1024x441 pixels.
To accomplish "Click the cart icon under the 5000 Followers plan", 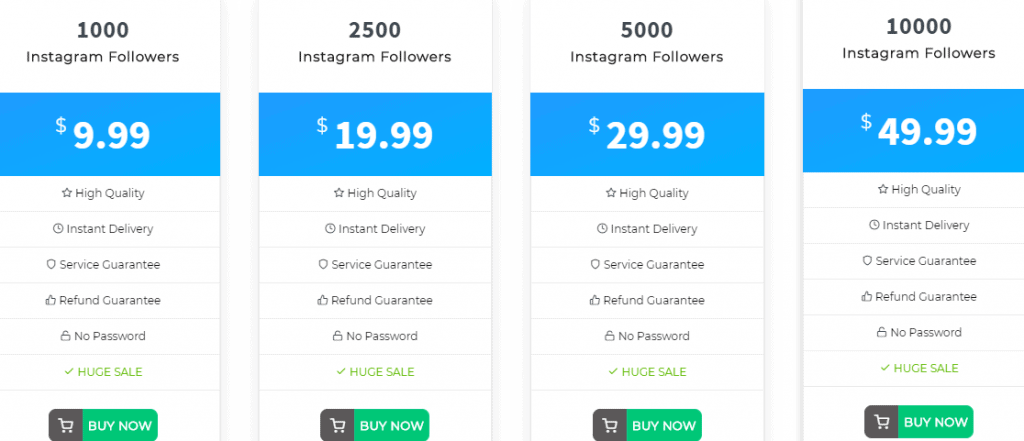I will click(x=610, y=426).
